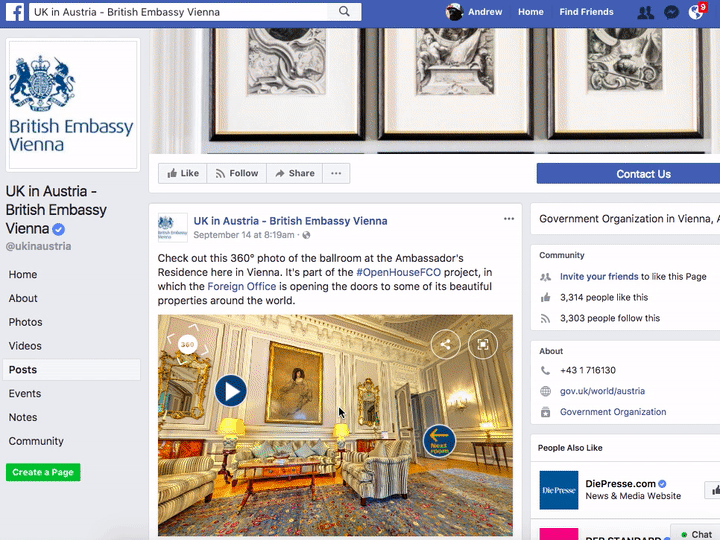Click the invite friends people icon

pos(546,276)
